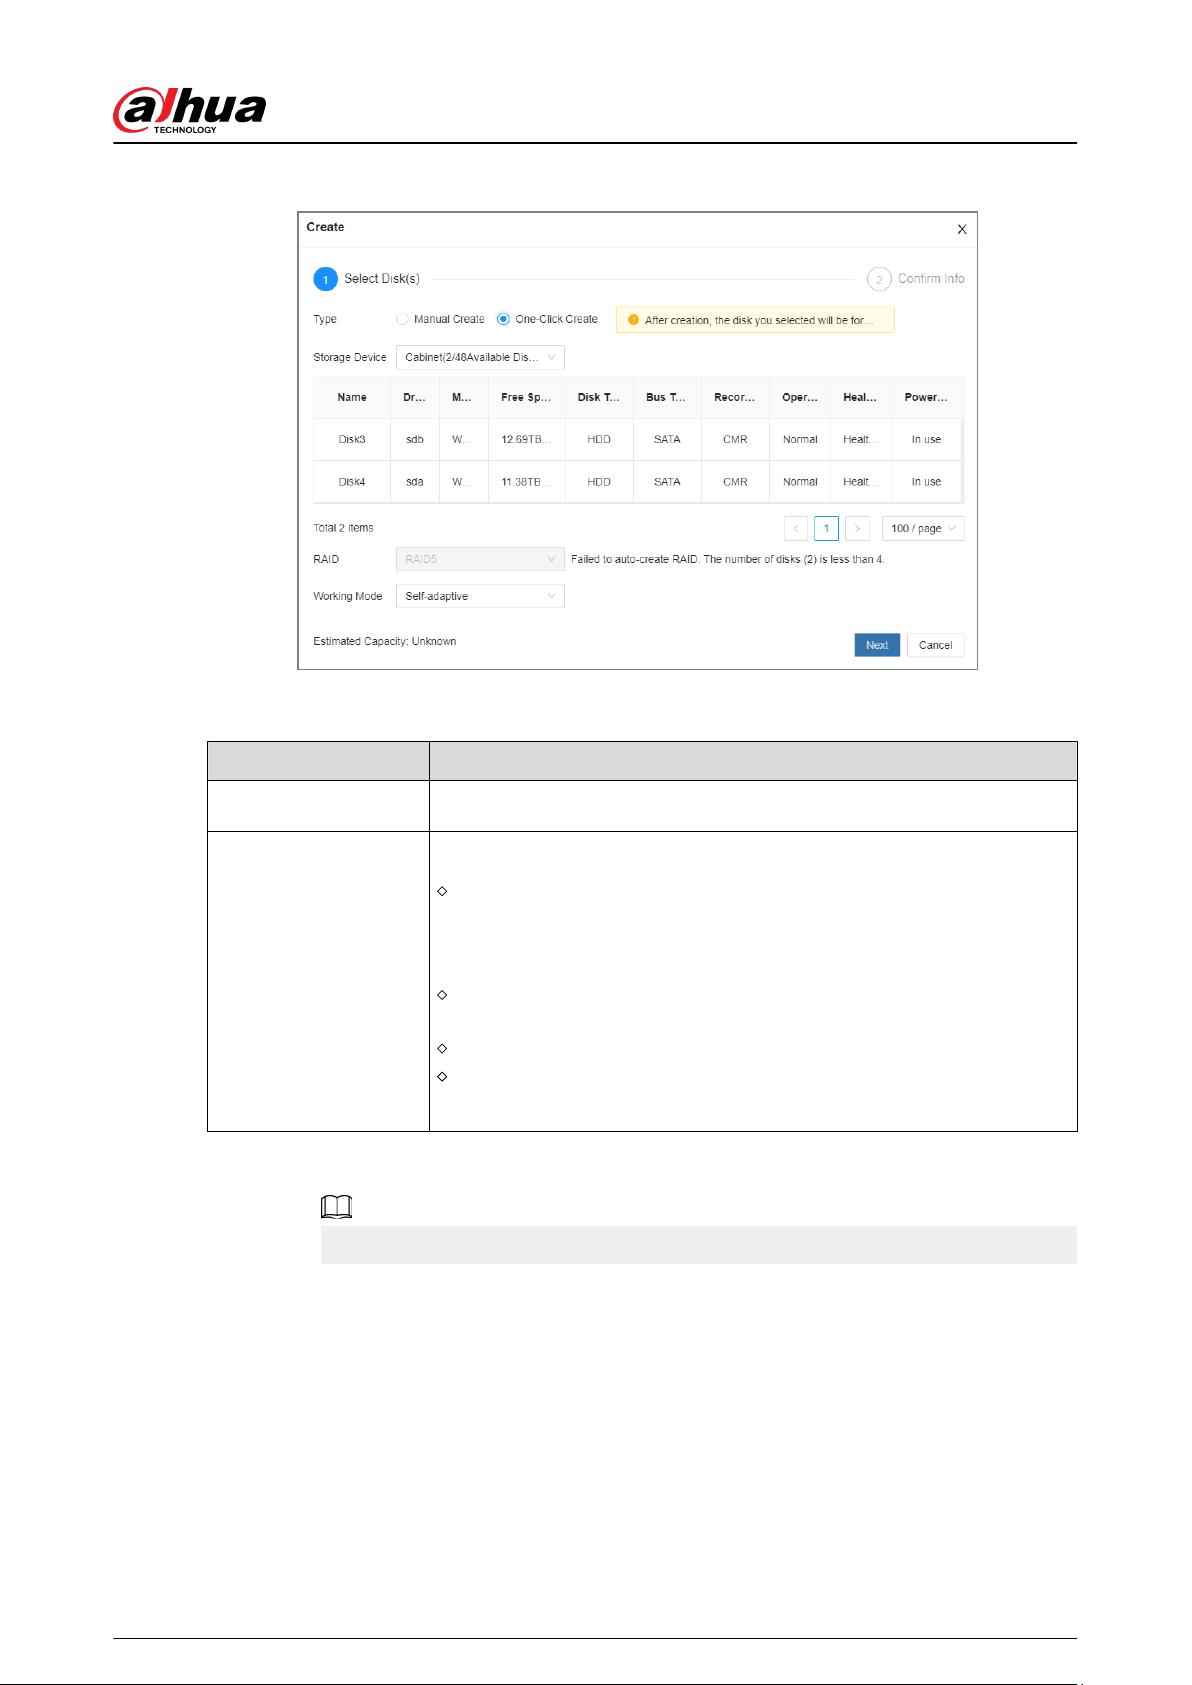Click step 2 Confirm Info
This screenshot has height=1685, width=1192.
[x=916, y=279]
